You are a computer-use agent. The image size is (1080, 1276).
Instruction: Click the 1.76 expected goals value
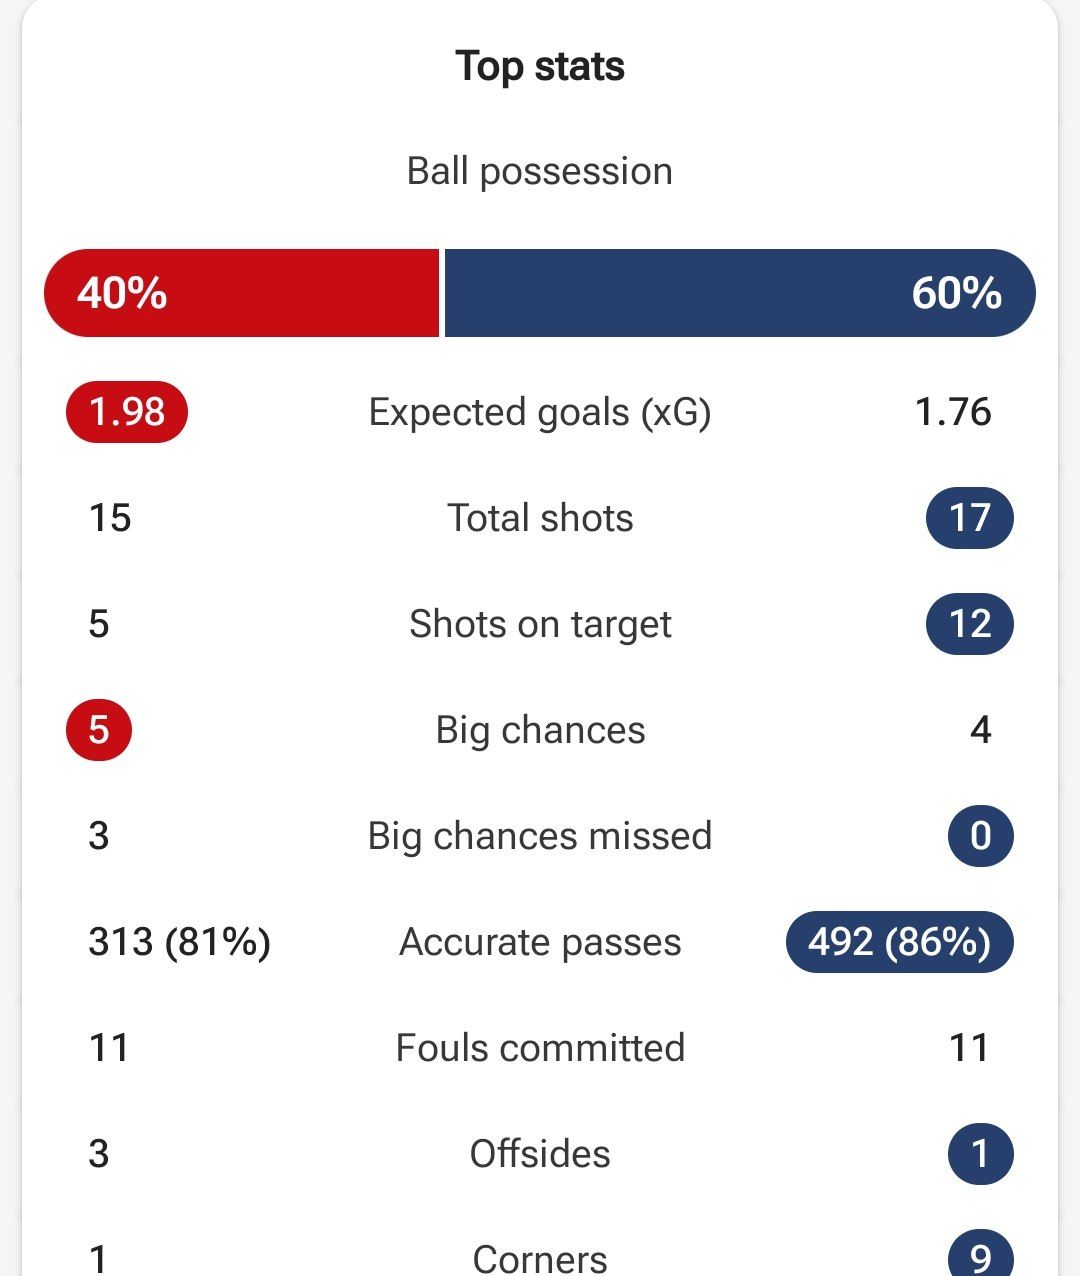click(953, 412)
